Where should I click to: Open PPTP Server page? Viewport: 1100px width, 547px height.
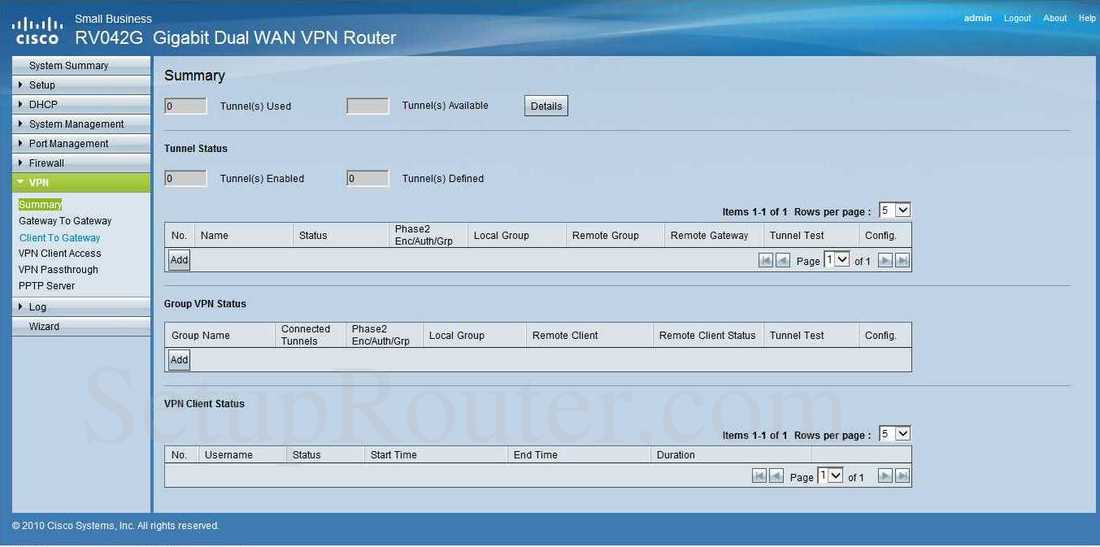46,286
